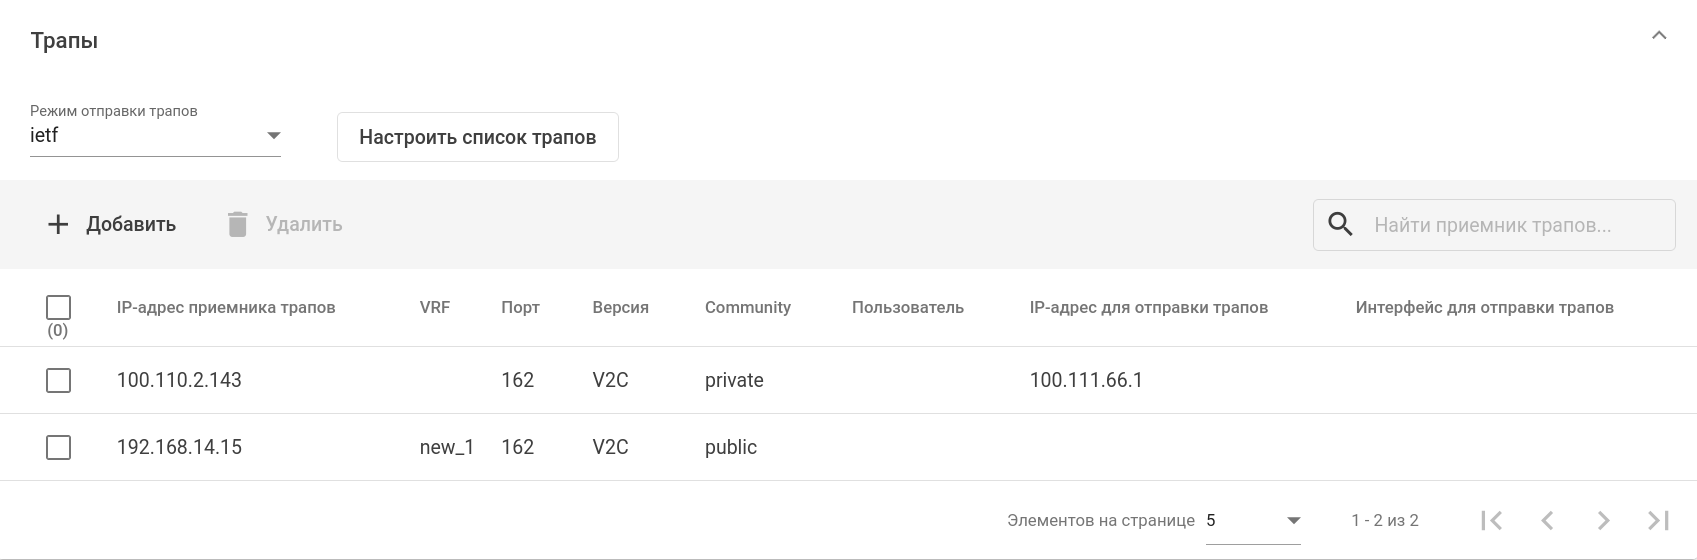Click the trash bin delete icon
Viewport: 1697px width, 560px height.
(x=237, y=224)
